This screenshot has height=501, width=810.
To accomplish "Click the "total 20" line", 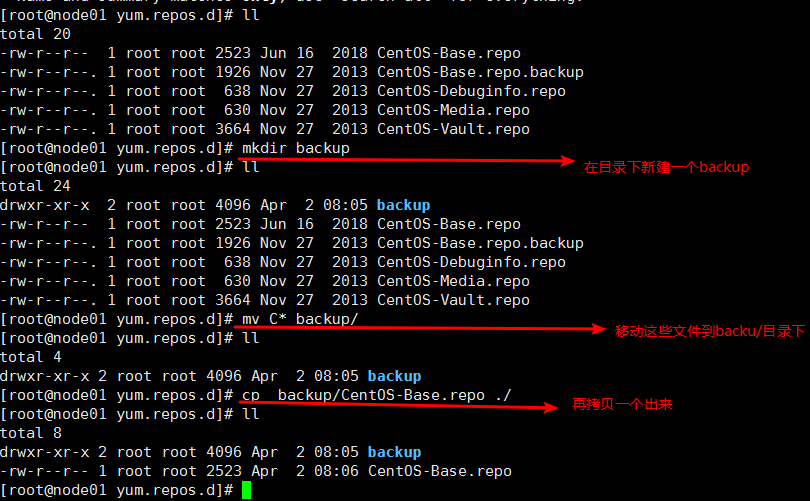I will point(35,34).
